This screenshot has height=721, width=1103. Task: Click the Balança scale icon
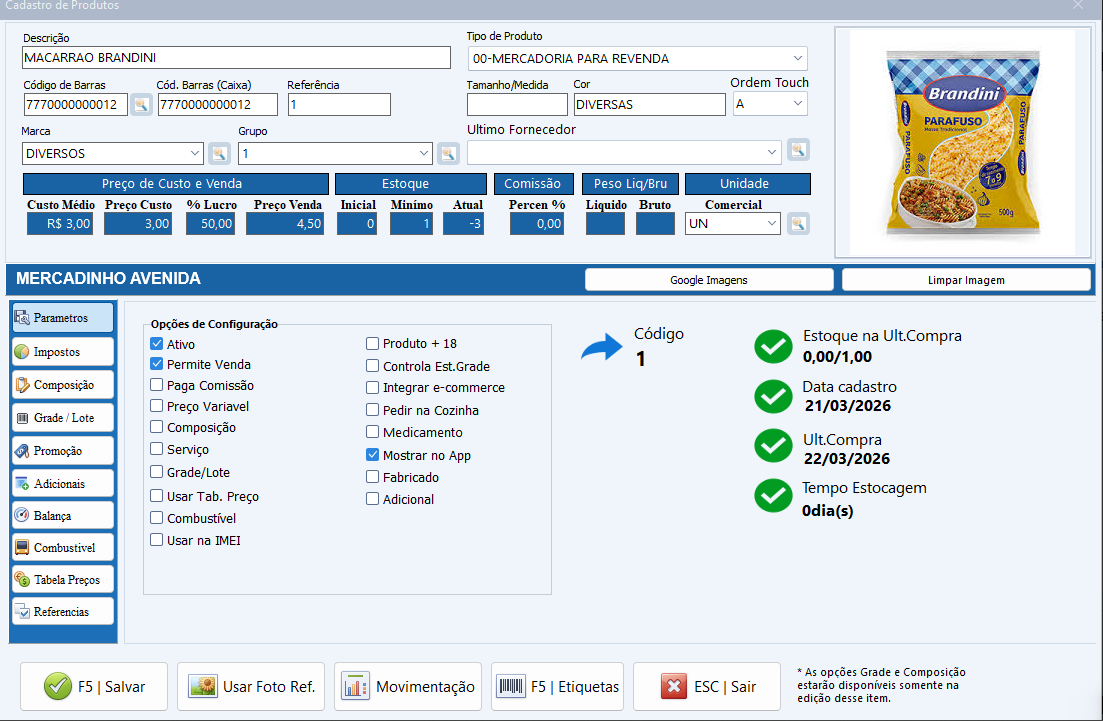click(22, 516)
